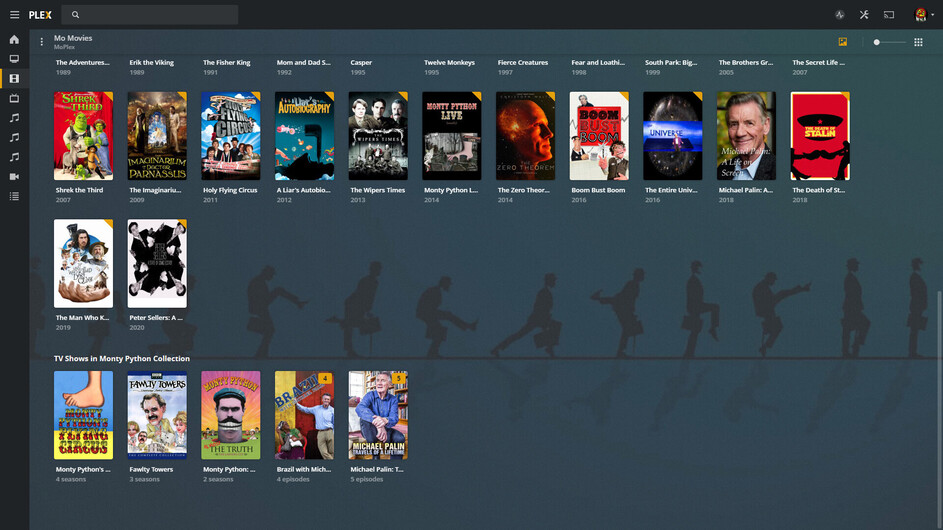Click '5 episodes' under Michael Palin show
This screenshot has height=530, width=943.
pos(367,479)
